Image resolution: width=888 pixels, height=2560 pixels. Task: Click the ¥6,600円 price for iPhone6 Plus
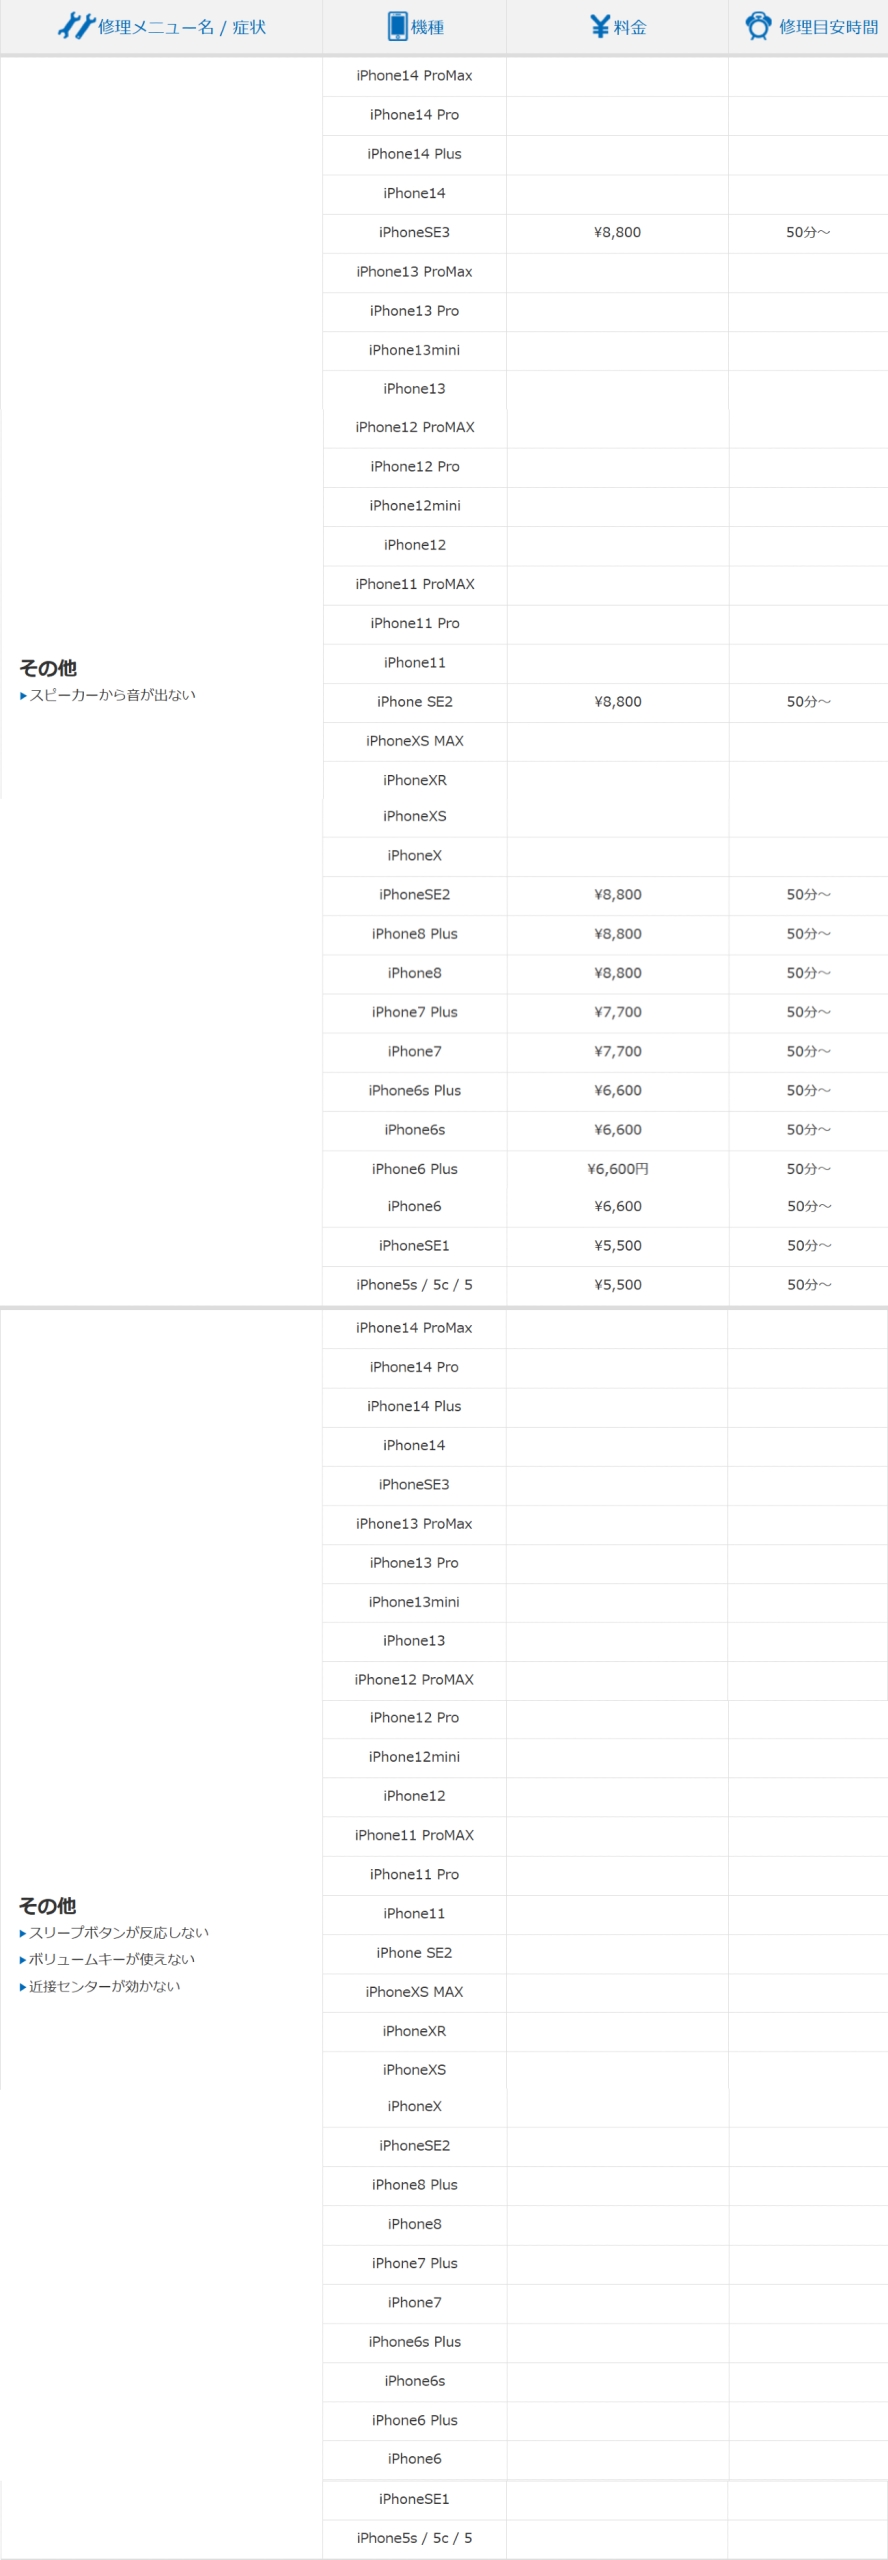click(x=617, y=1168)
